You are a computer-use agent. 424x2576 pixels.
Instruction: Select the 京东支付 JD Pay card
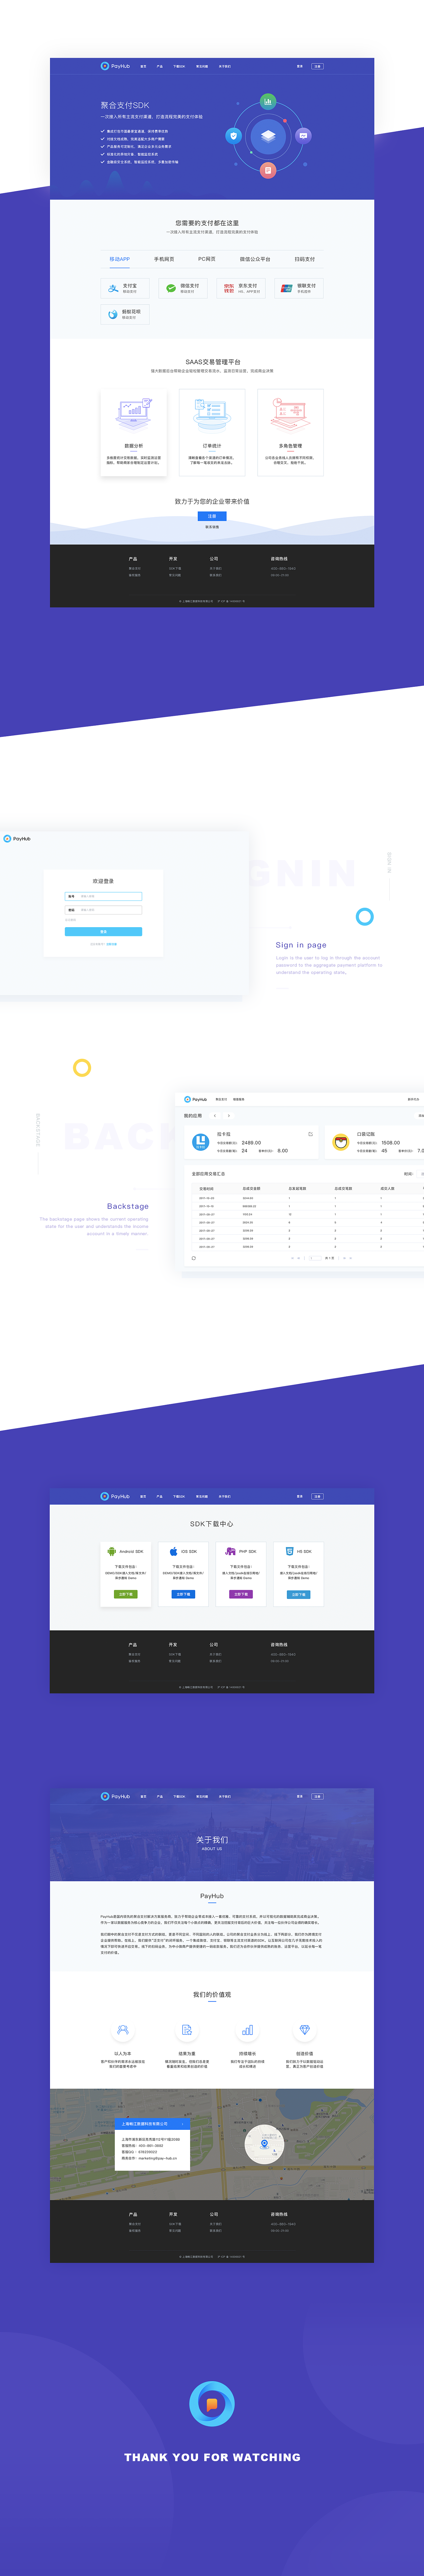point(241,288)
